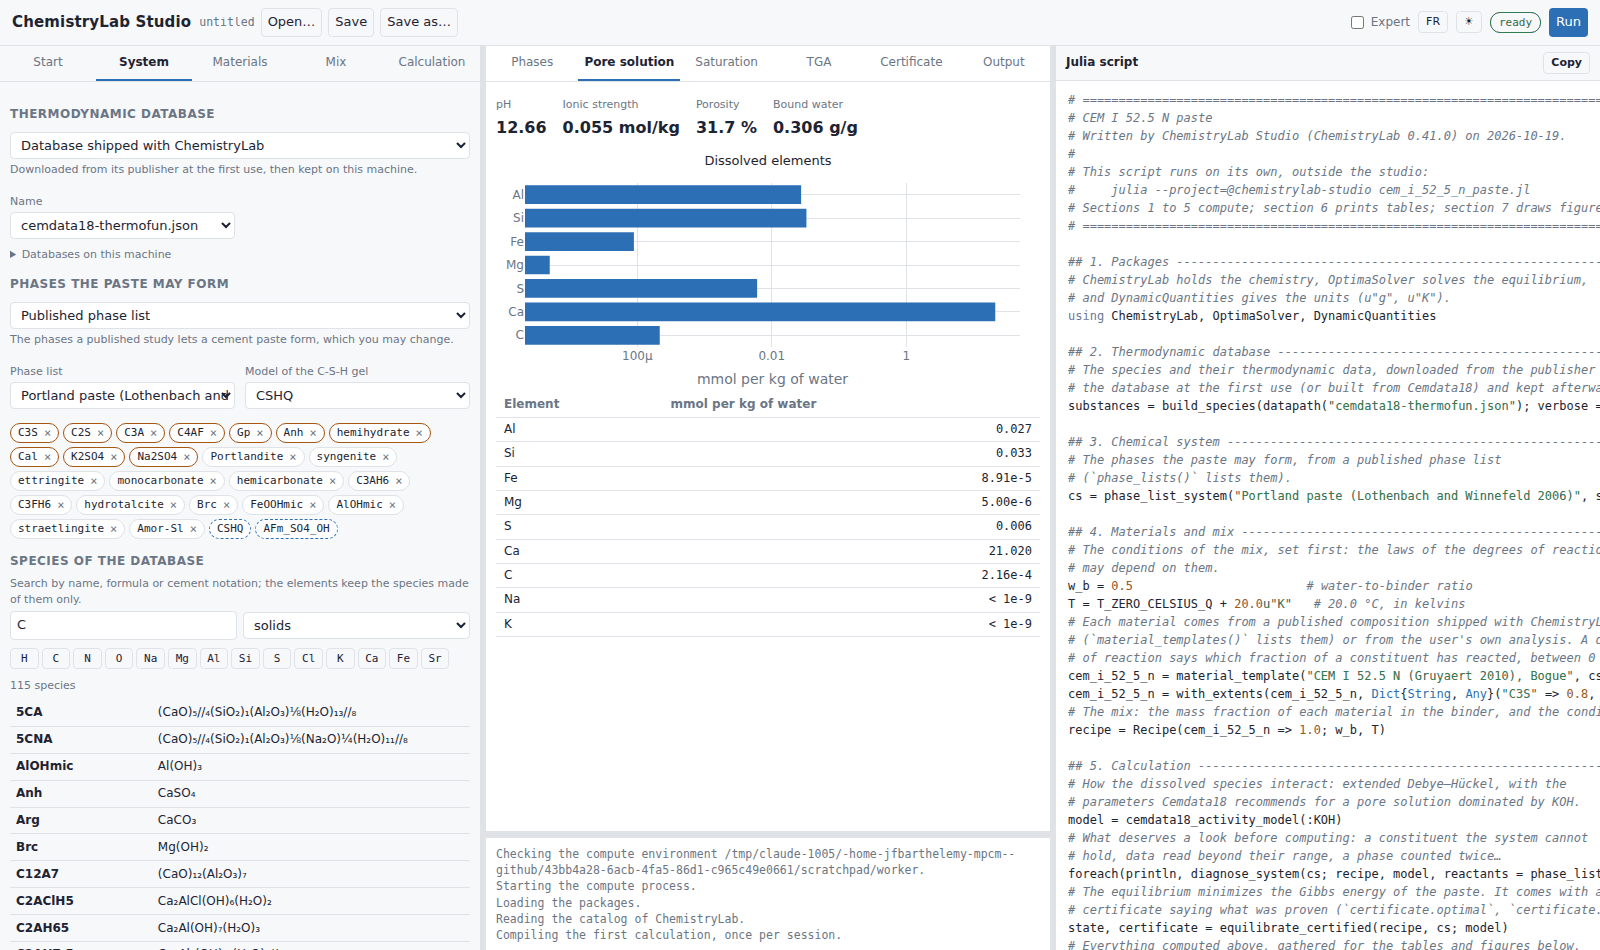Remove the Na2SO4 chip using its ×

pyautogui.click(x=187, y=457)
